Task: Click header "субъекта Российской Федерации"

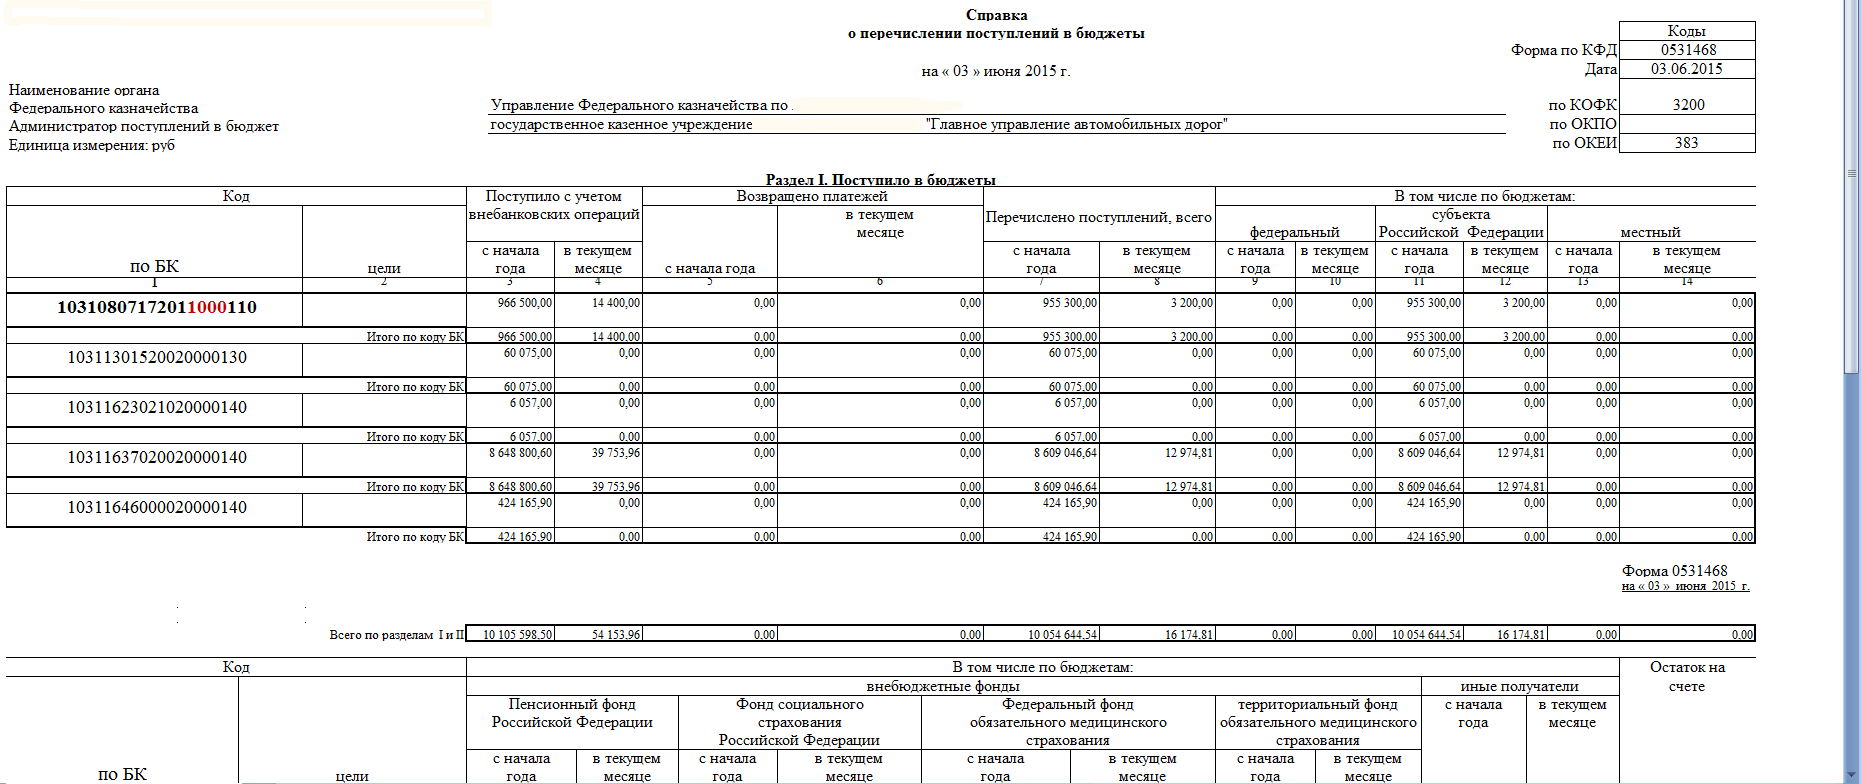Action: pyautogui.click(x=1461, y=223)
